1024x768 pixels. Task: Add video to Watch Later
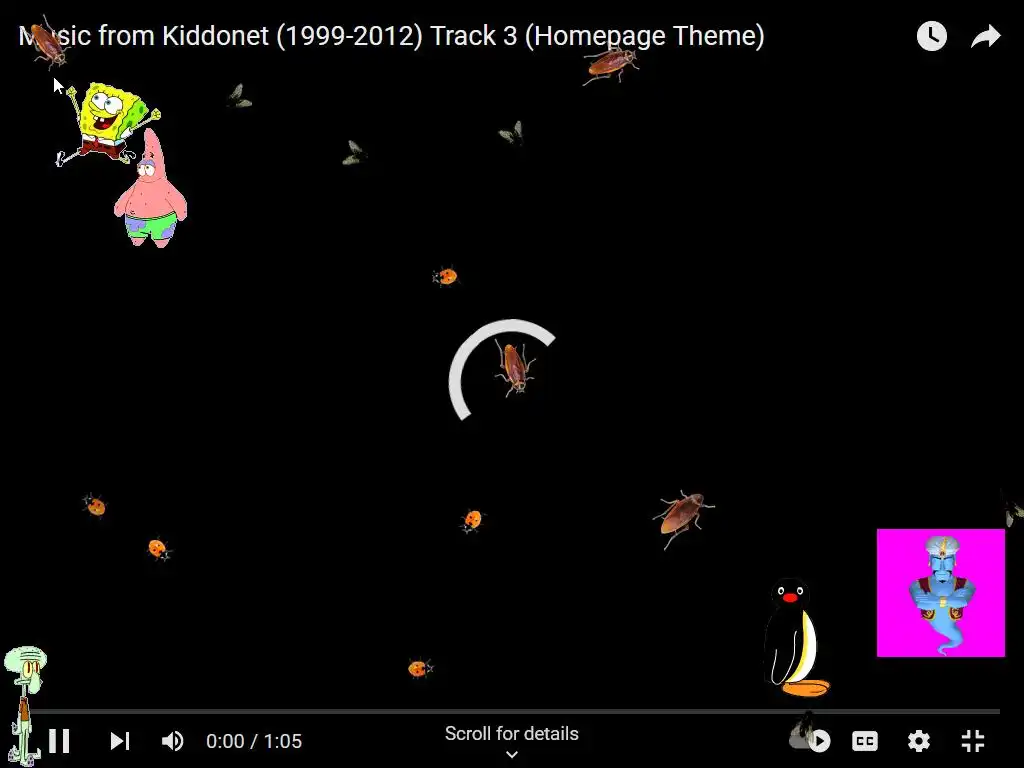pos(932,36)
